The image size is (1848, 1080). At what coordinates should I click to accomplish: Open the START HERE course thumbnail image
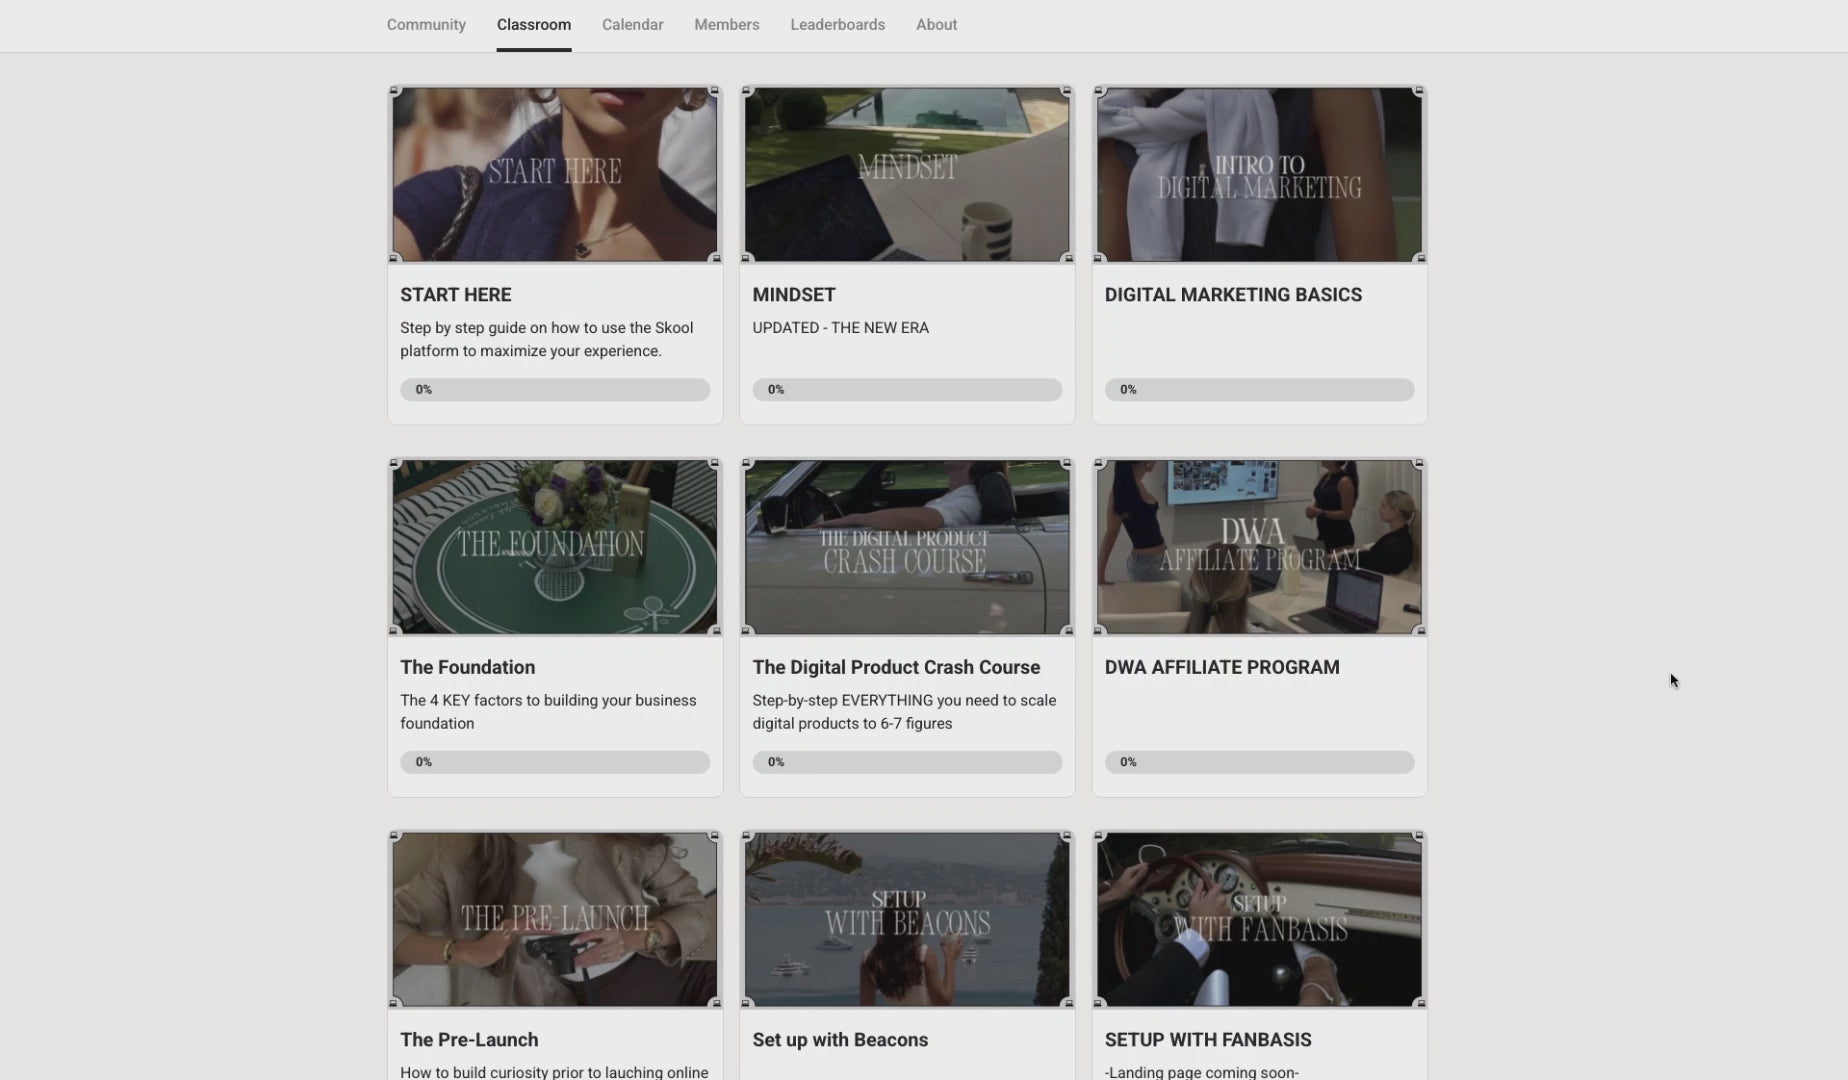[x=554, y=175]
